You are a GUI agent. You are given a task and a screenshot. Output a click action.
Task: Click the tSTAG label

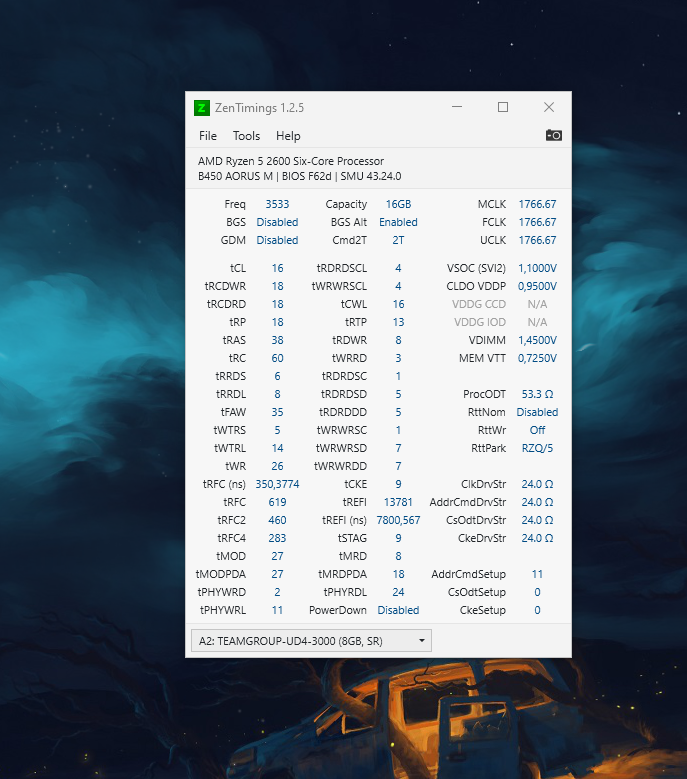click(x=352, y=538)
